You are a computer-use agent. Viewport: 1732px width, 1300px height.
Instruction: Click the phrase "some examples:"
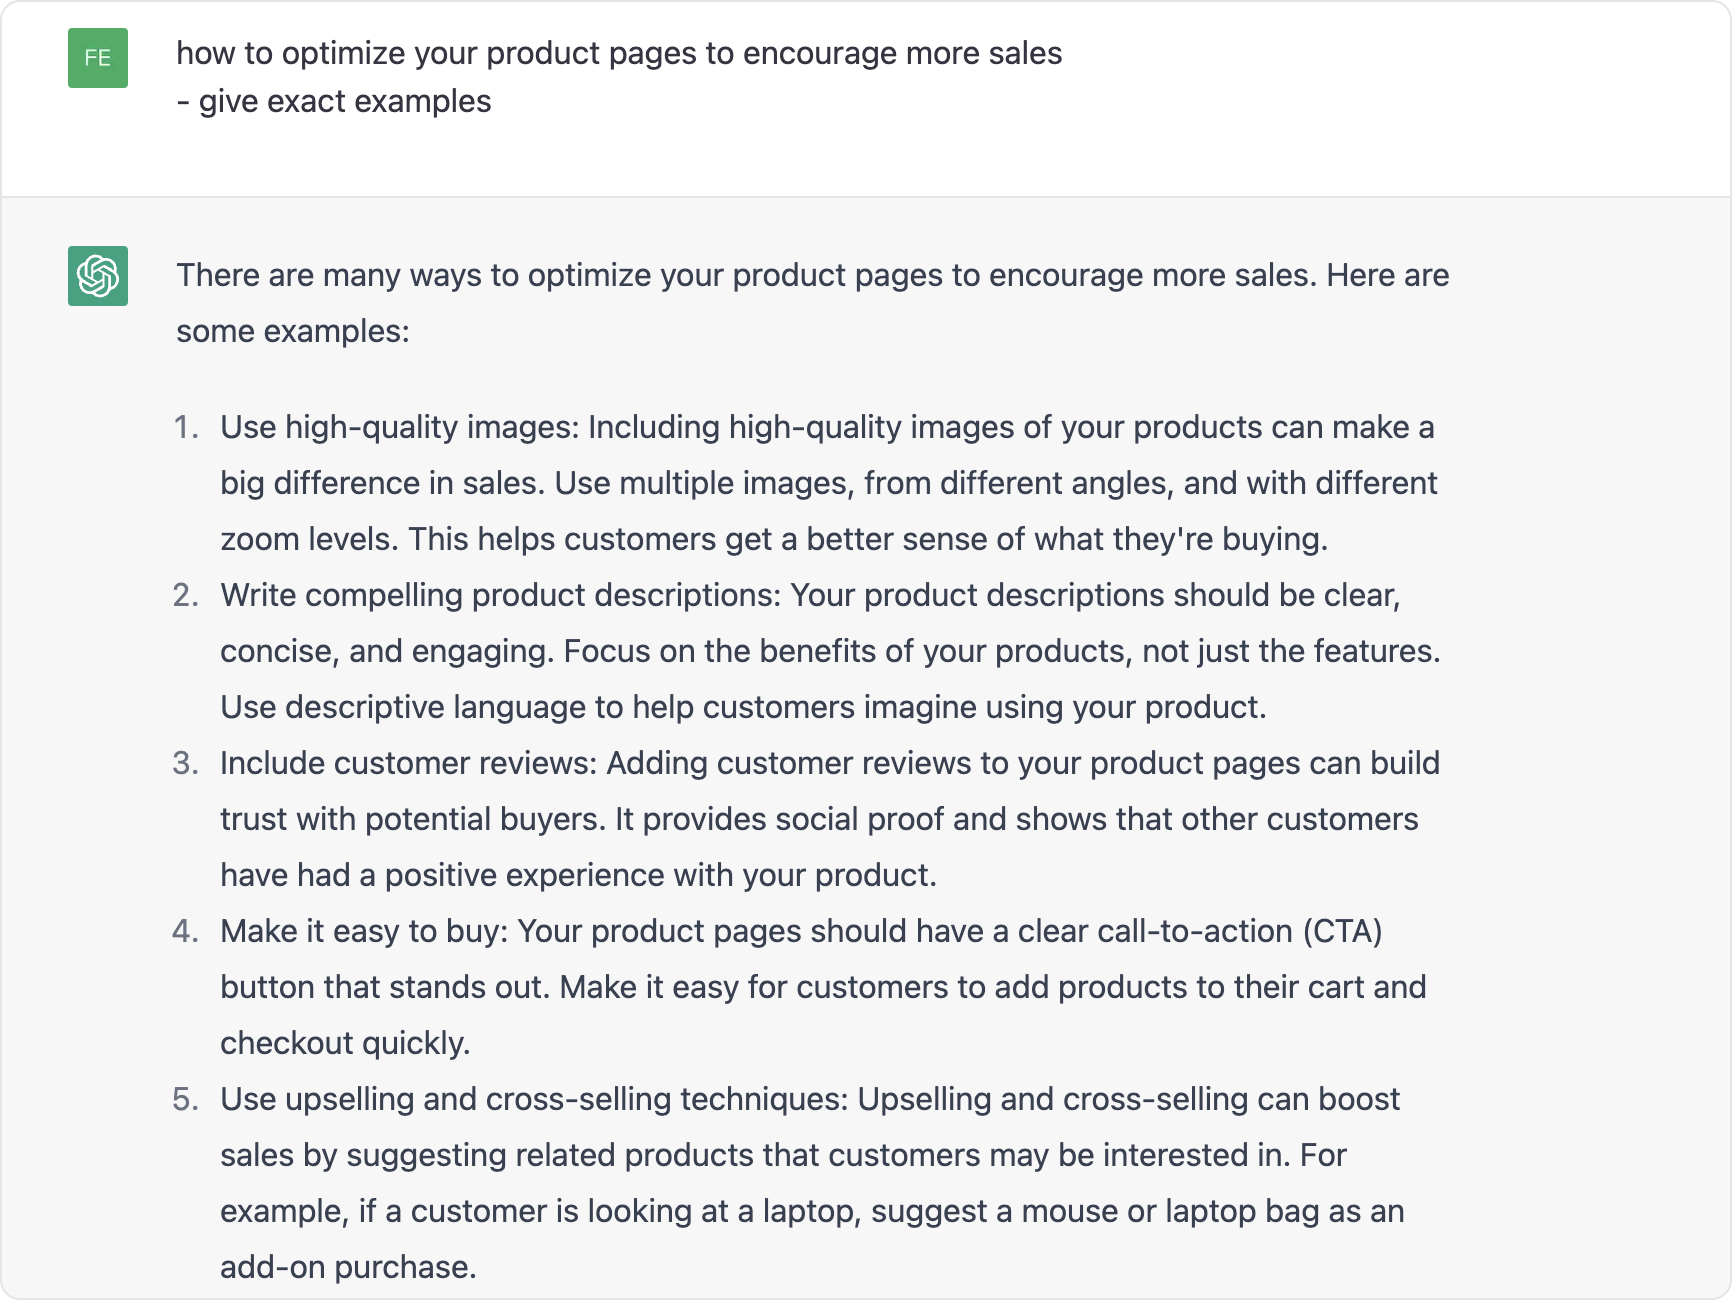click(293, 331)
